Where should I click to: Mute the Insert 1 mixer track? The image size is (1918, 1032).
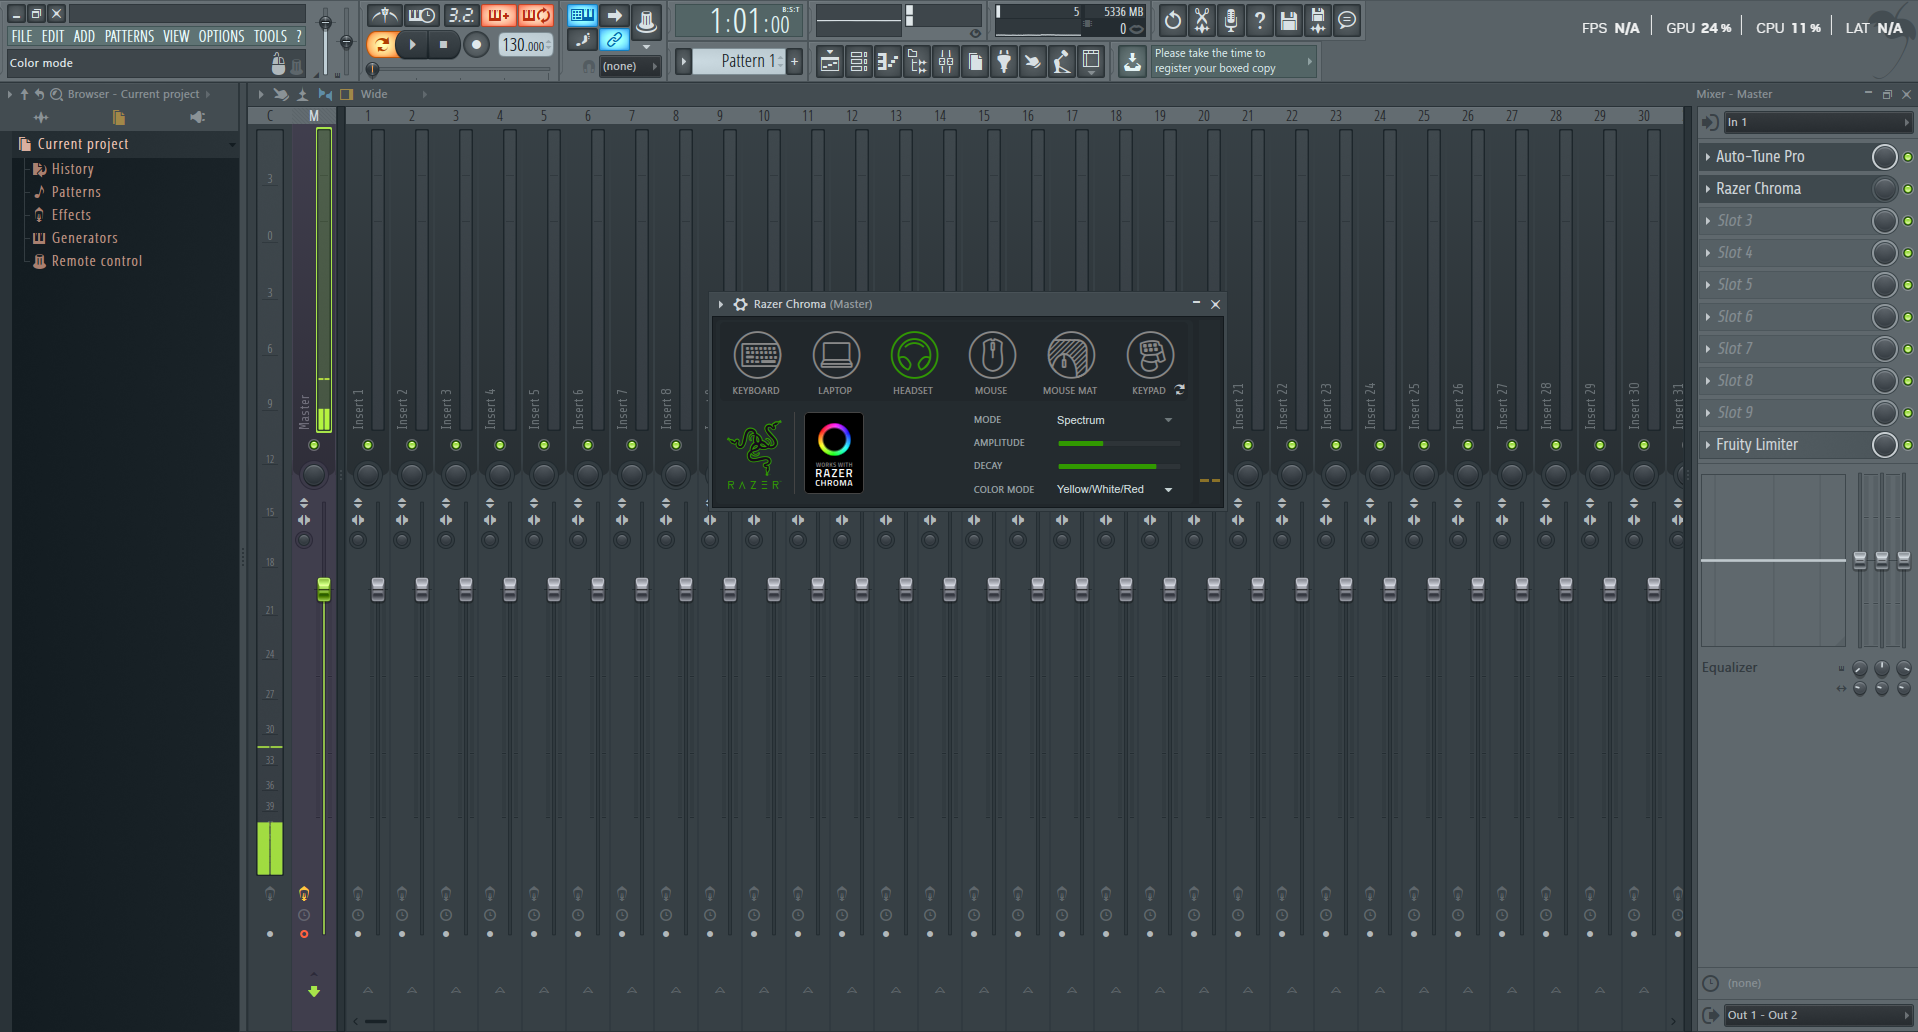pos(368,445)
